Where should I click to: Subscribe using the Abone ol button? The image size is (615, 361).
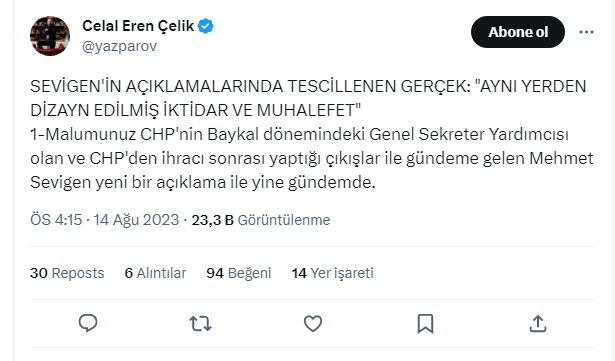coord(518,32)
